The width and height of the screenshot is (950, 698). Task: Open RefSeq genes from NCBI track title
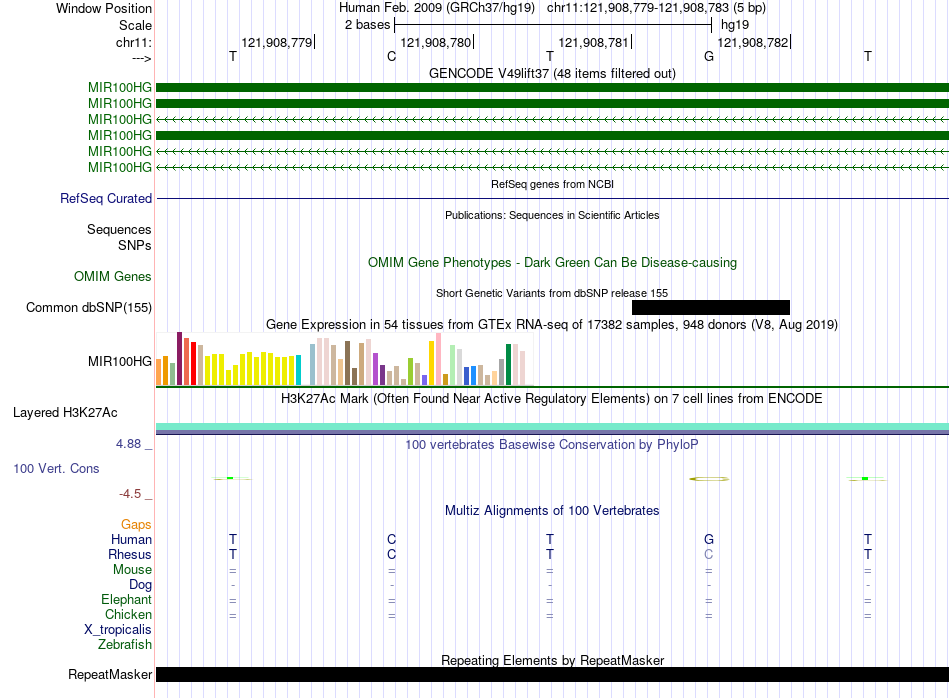552,184
